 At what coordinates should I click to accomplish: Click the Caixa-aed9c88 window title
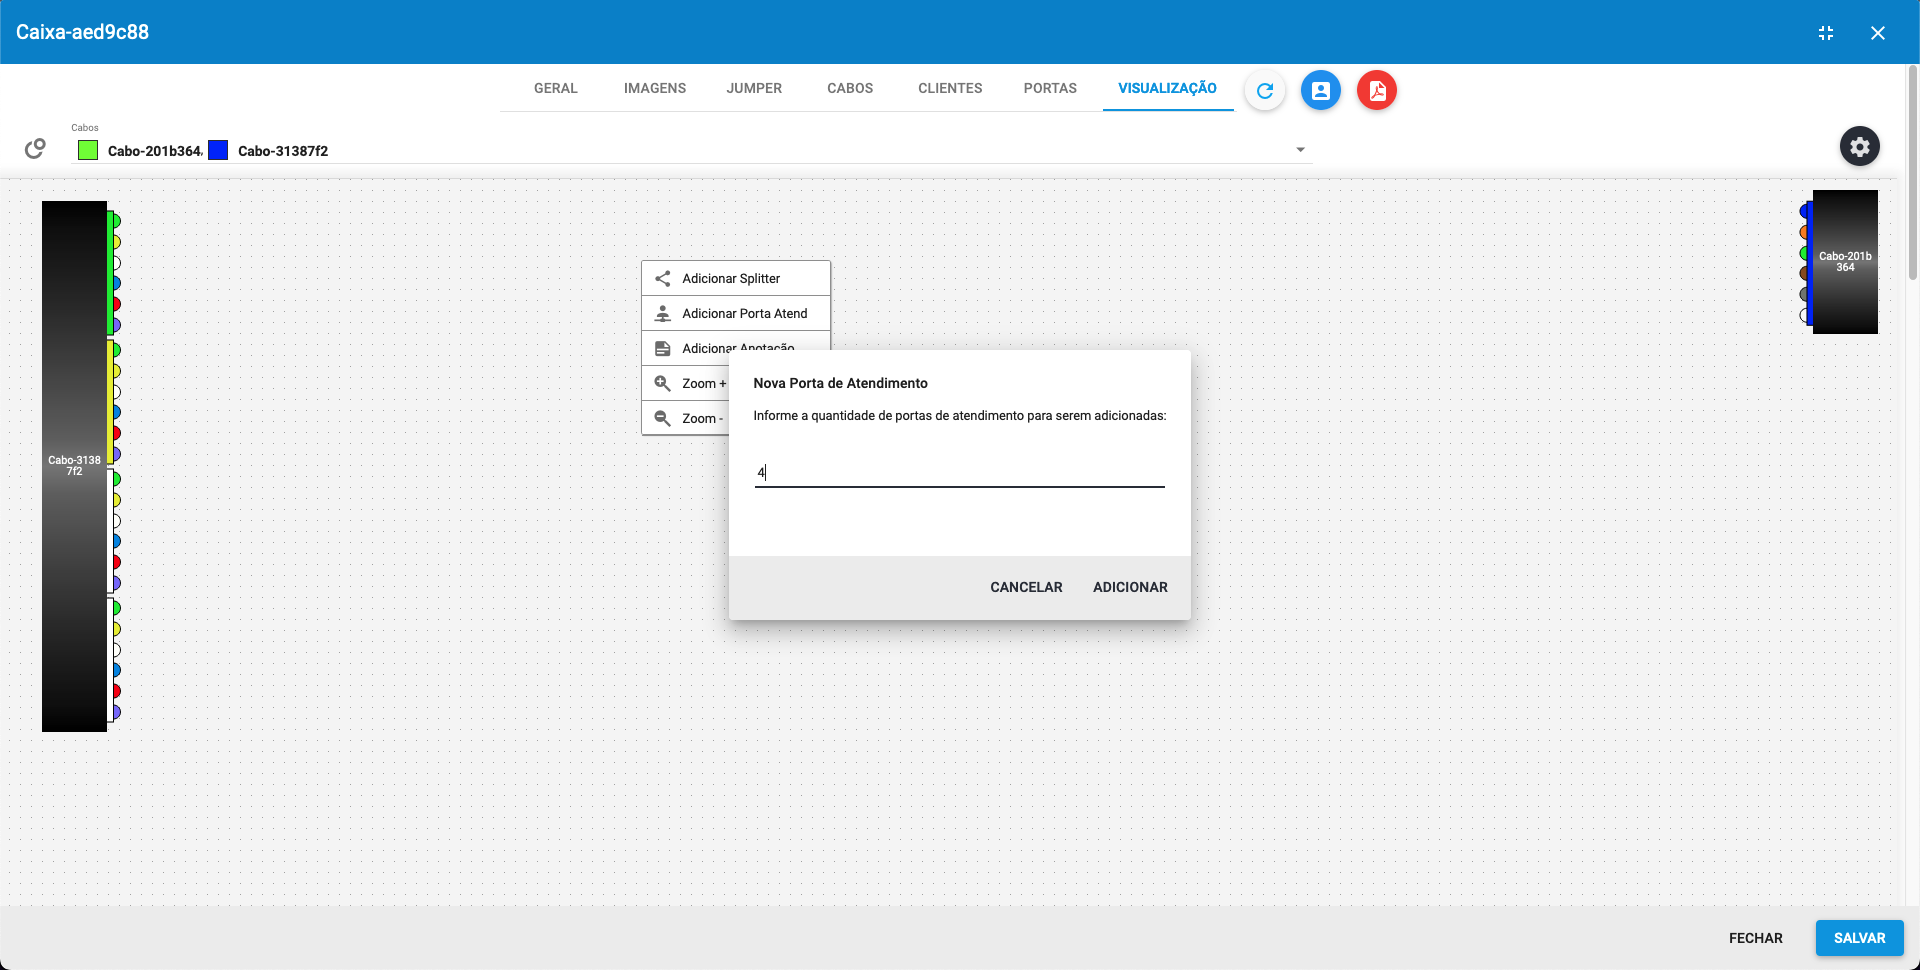82,32
